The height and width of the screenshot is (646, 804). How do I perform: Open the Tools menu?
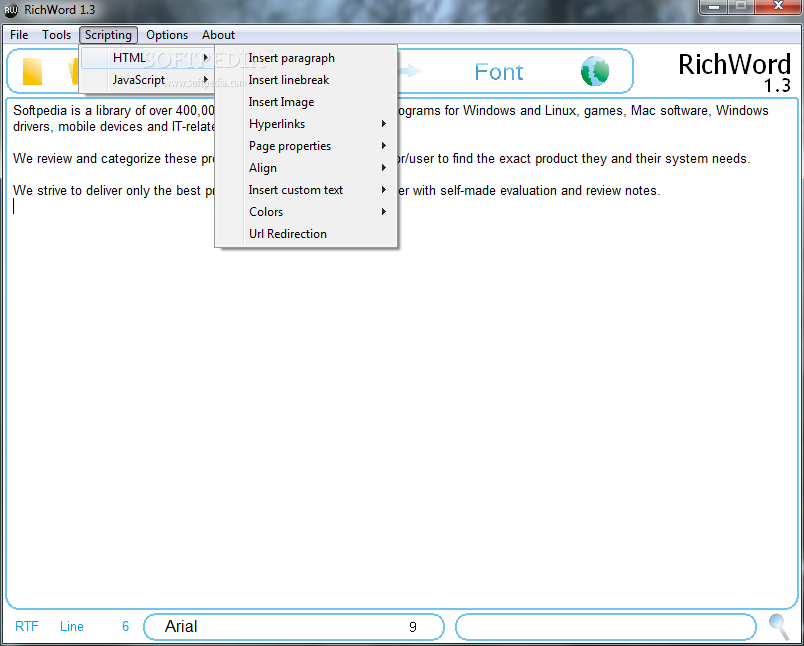(56, 35)
